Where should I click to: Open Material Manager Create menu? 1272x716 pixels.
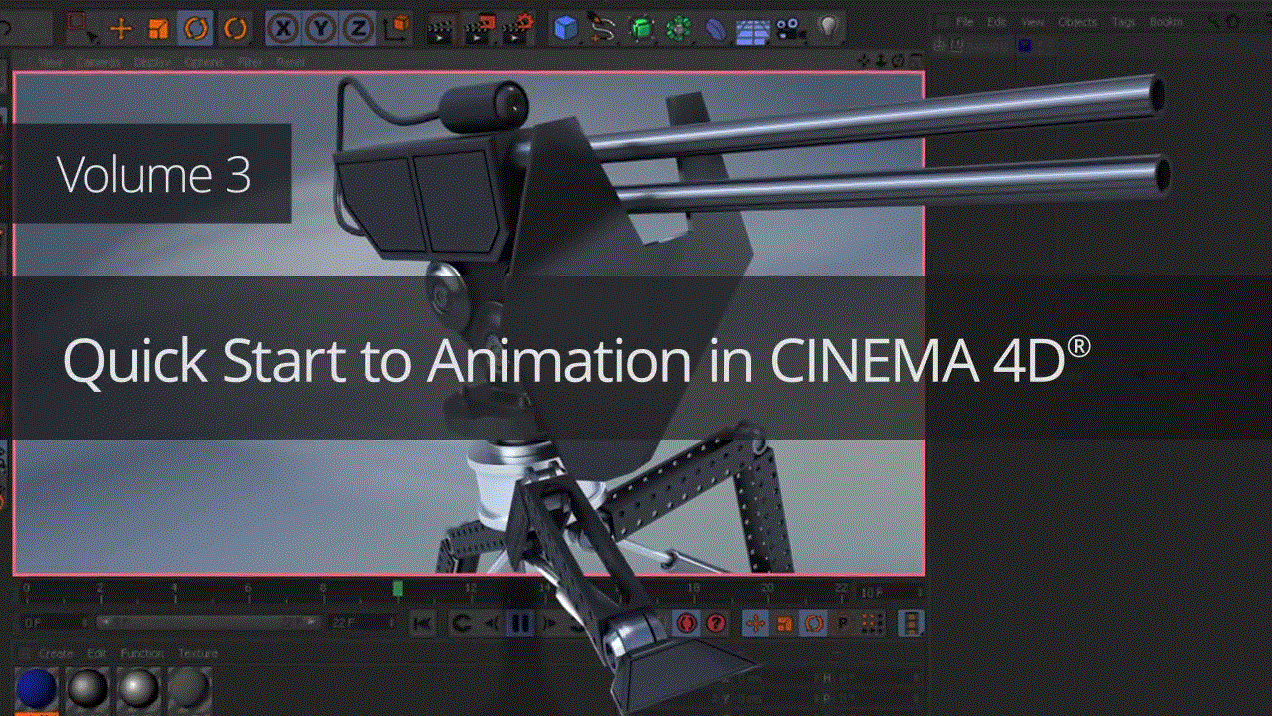(55, 653)
